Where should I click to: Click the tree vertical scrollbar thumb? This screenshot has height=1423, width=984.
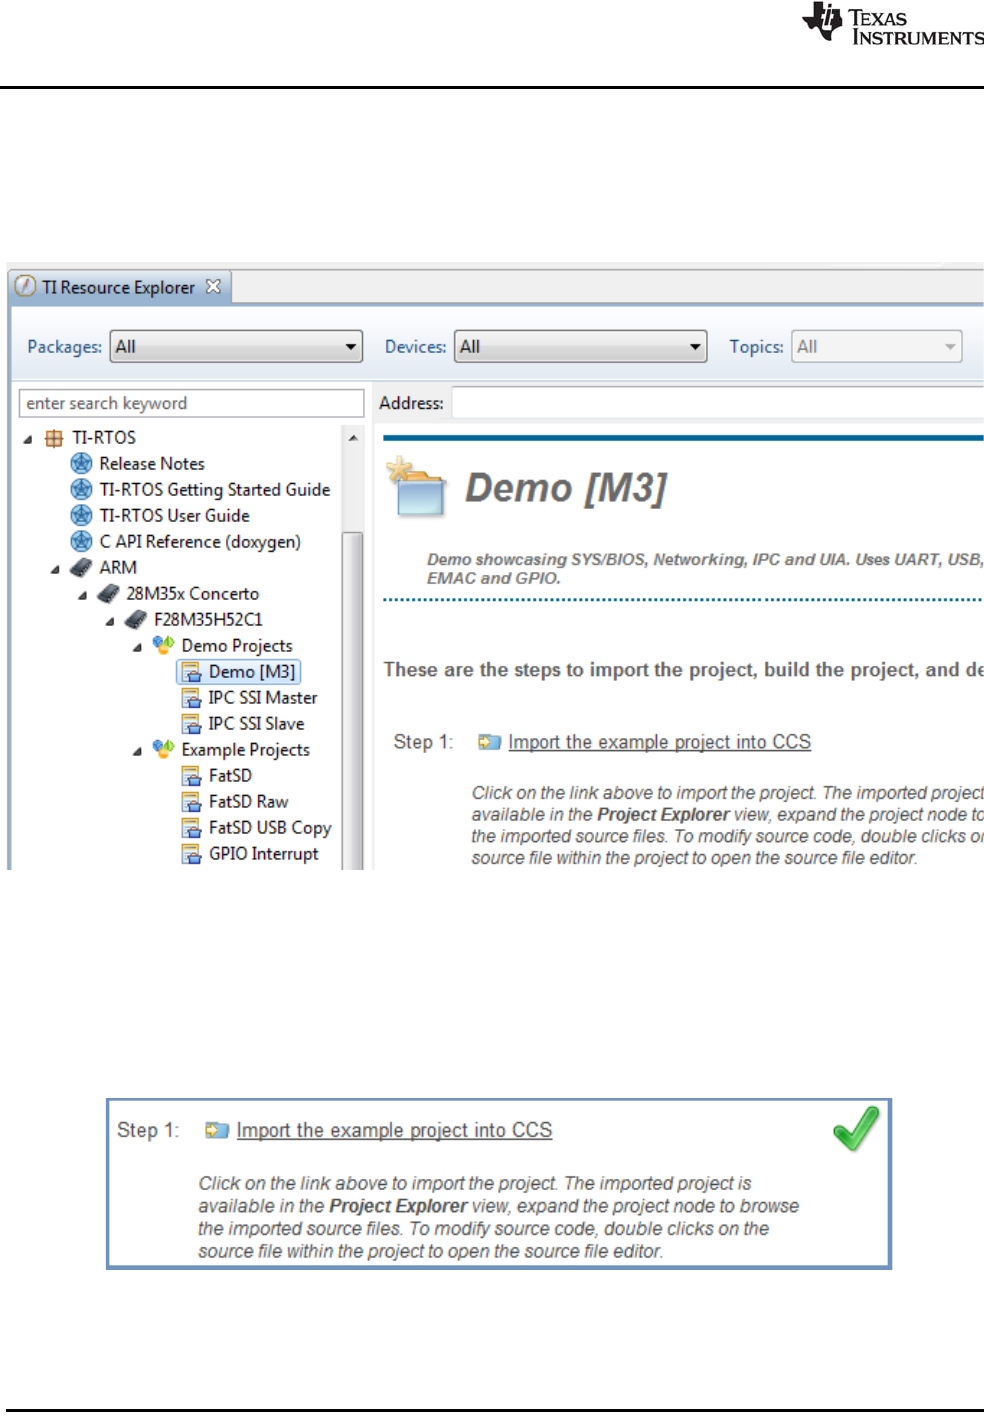(x=352, y=700)
